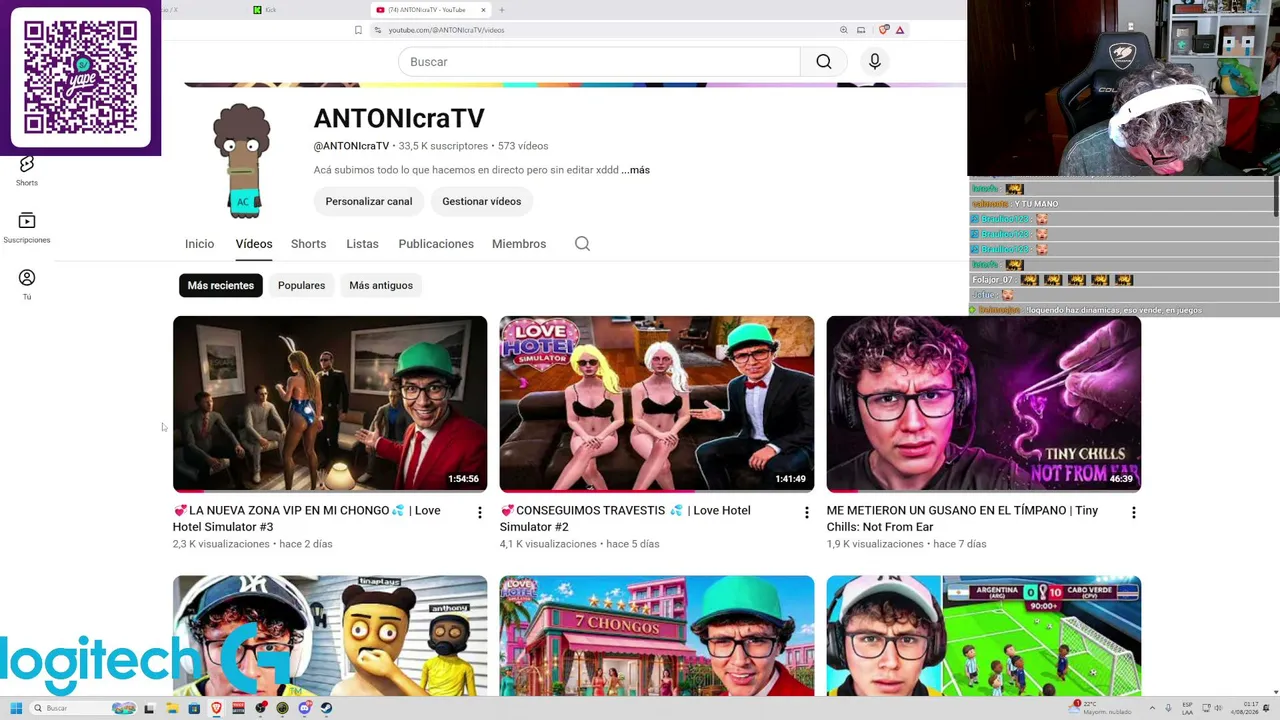
Task: Click the zoom magnifier icon in address bar
Action: (844, 30)
